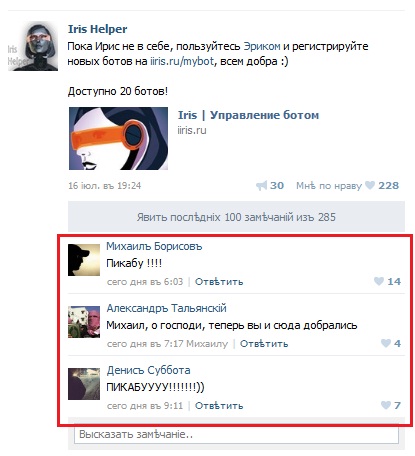Open Михаилъ Борисовъ's avatar
This screenshot has height=456, width=415.
pos(84,260)
